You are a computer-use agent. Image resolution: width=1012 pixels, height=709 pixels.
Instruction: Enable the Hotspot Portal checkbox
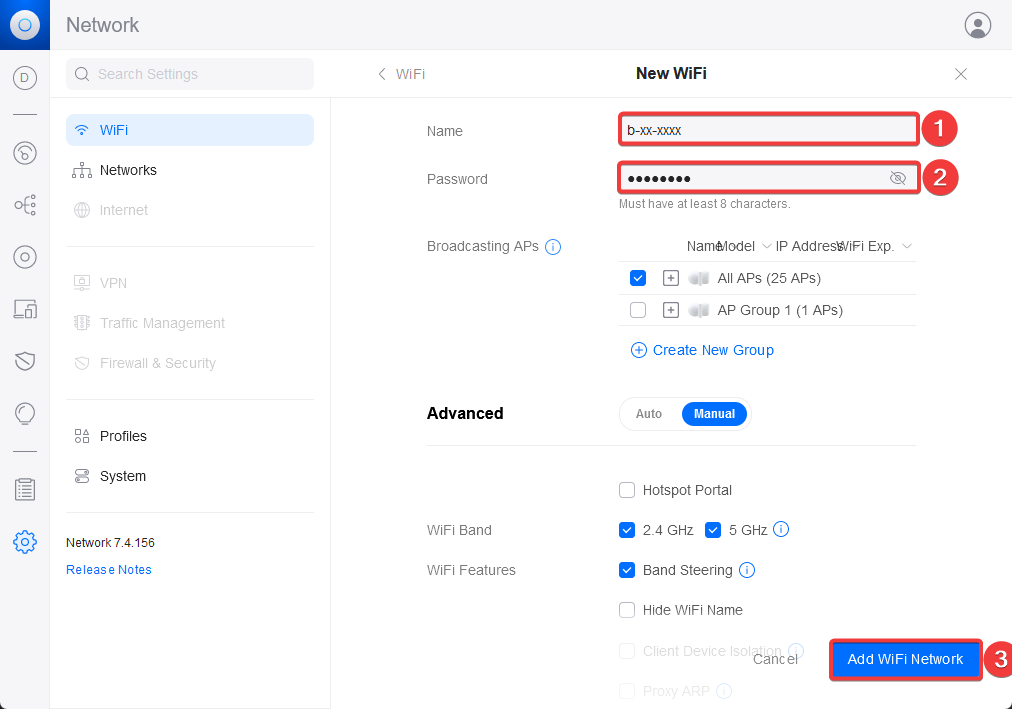coord(627,490)
